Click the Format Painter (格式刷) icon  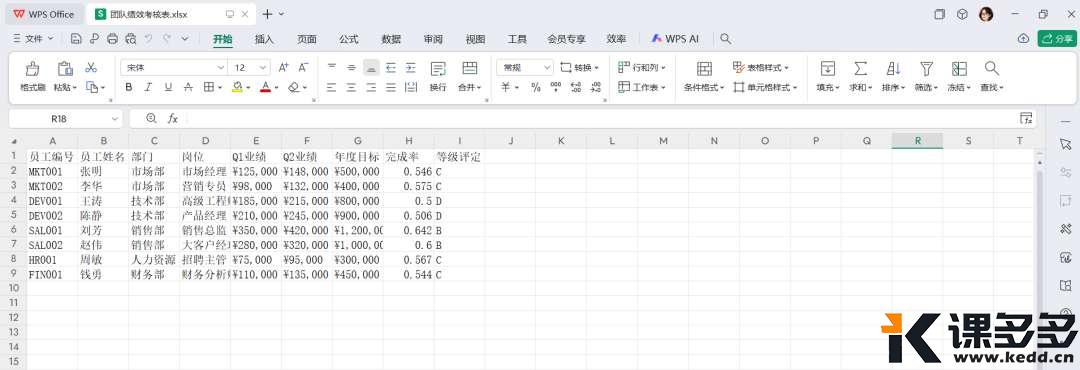coord(32,68)
